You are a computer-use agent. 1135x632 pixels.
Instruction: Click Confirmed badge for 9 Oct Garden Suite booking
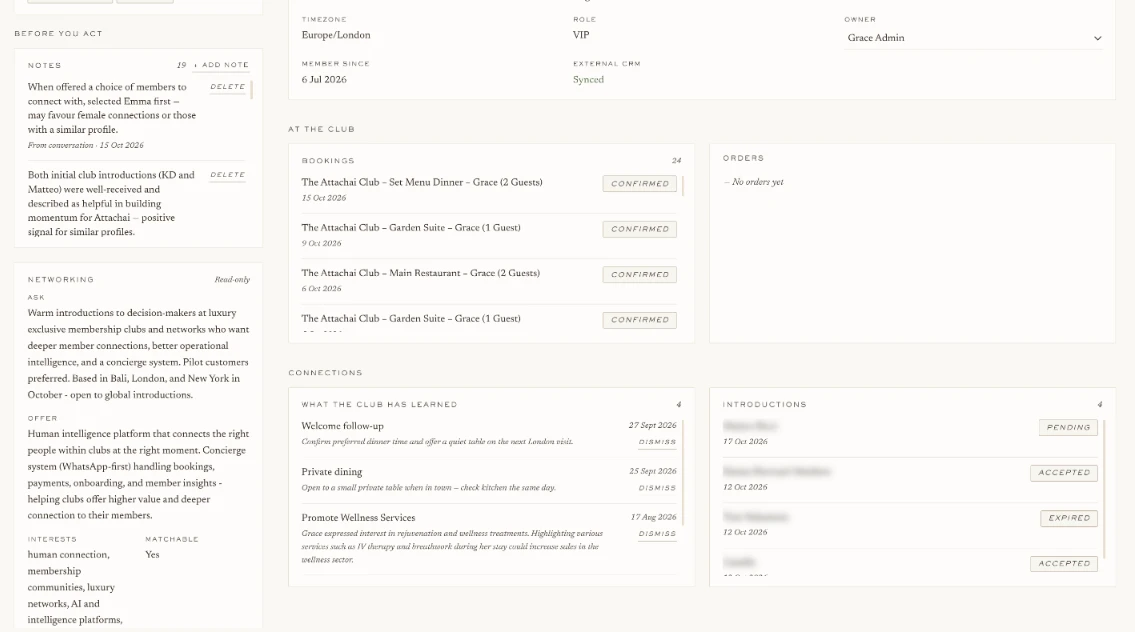[x=640, y=229]
